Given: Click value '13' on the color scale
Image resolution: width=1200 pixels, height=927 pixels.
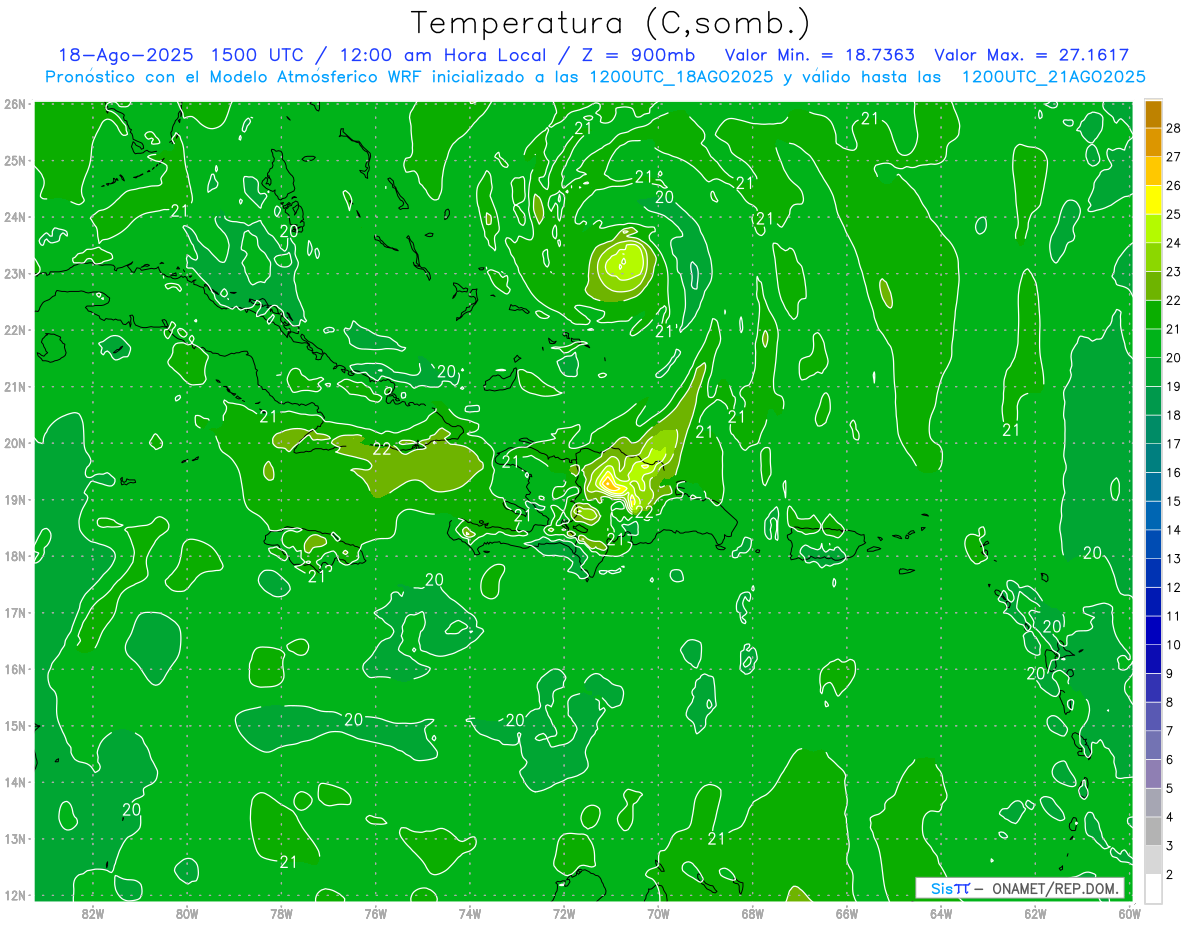Looking at the screenshot, I should (1174, 558).
